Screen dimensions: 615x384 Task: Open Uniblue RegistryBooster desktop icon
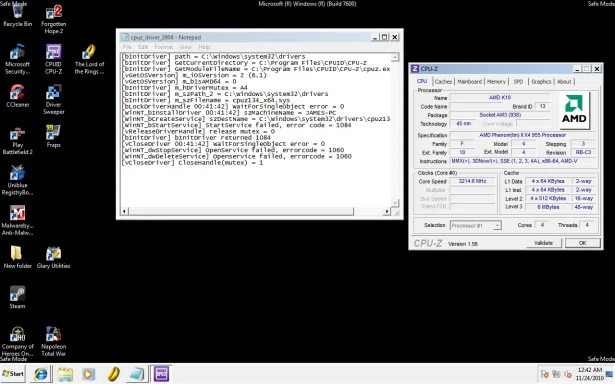(x=17, y=180)
